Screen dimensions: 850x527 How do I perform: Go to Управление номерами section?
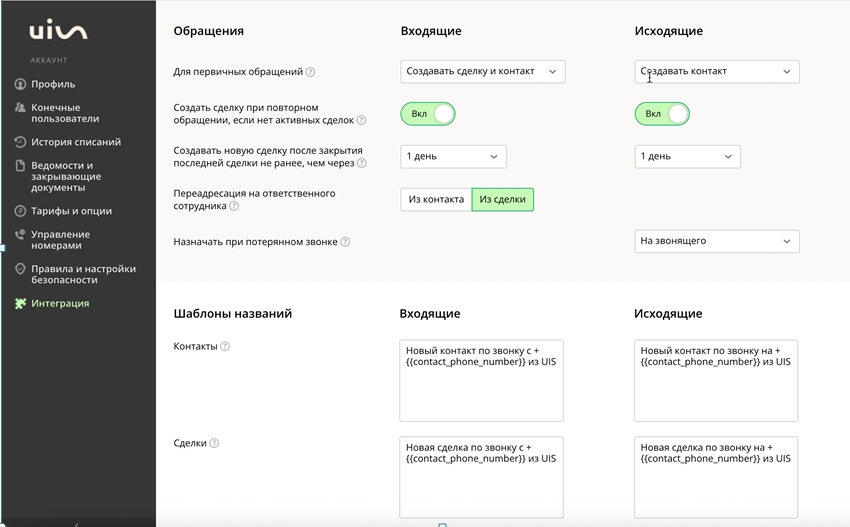click(60, 240)
